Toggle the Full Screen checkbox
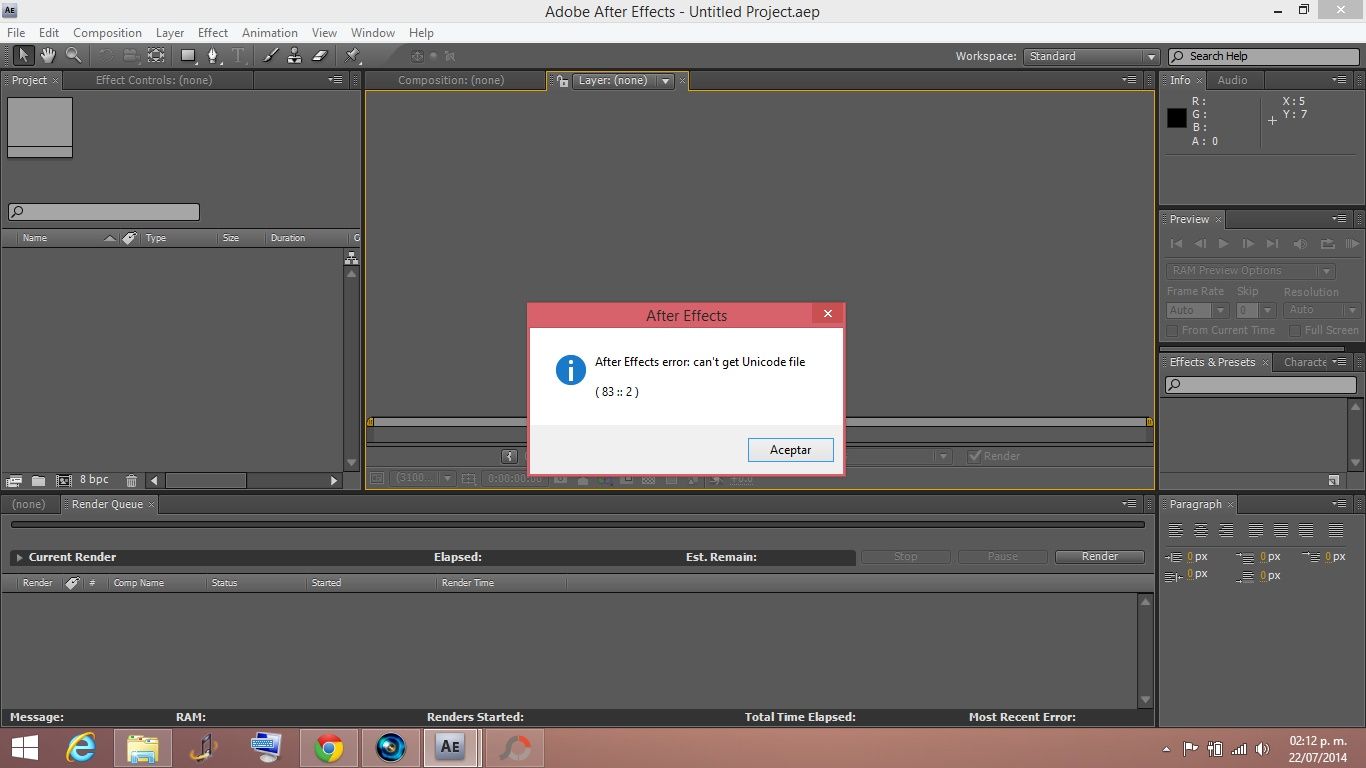Screen dimensions: 1366x768 pos(1295,330)
